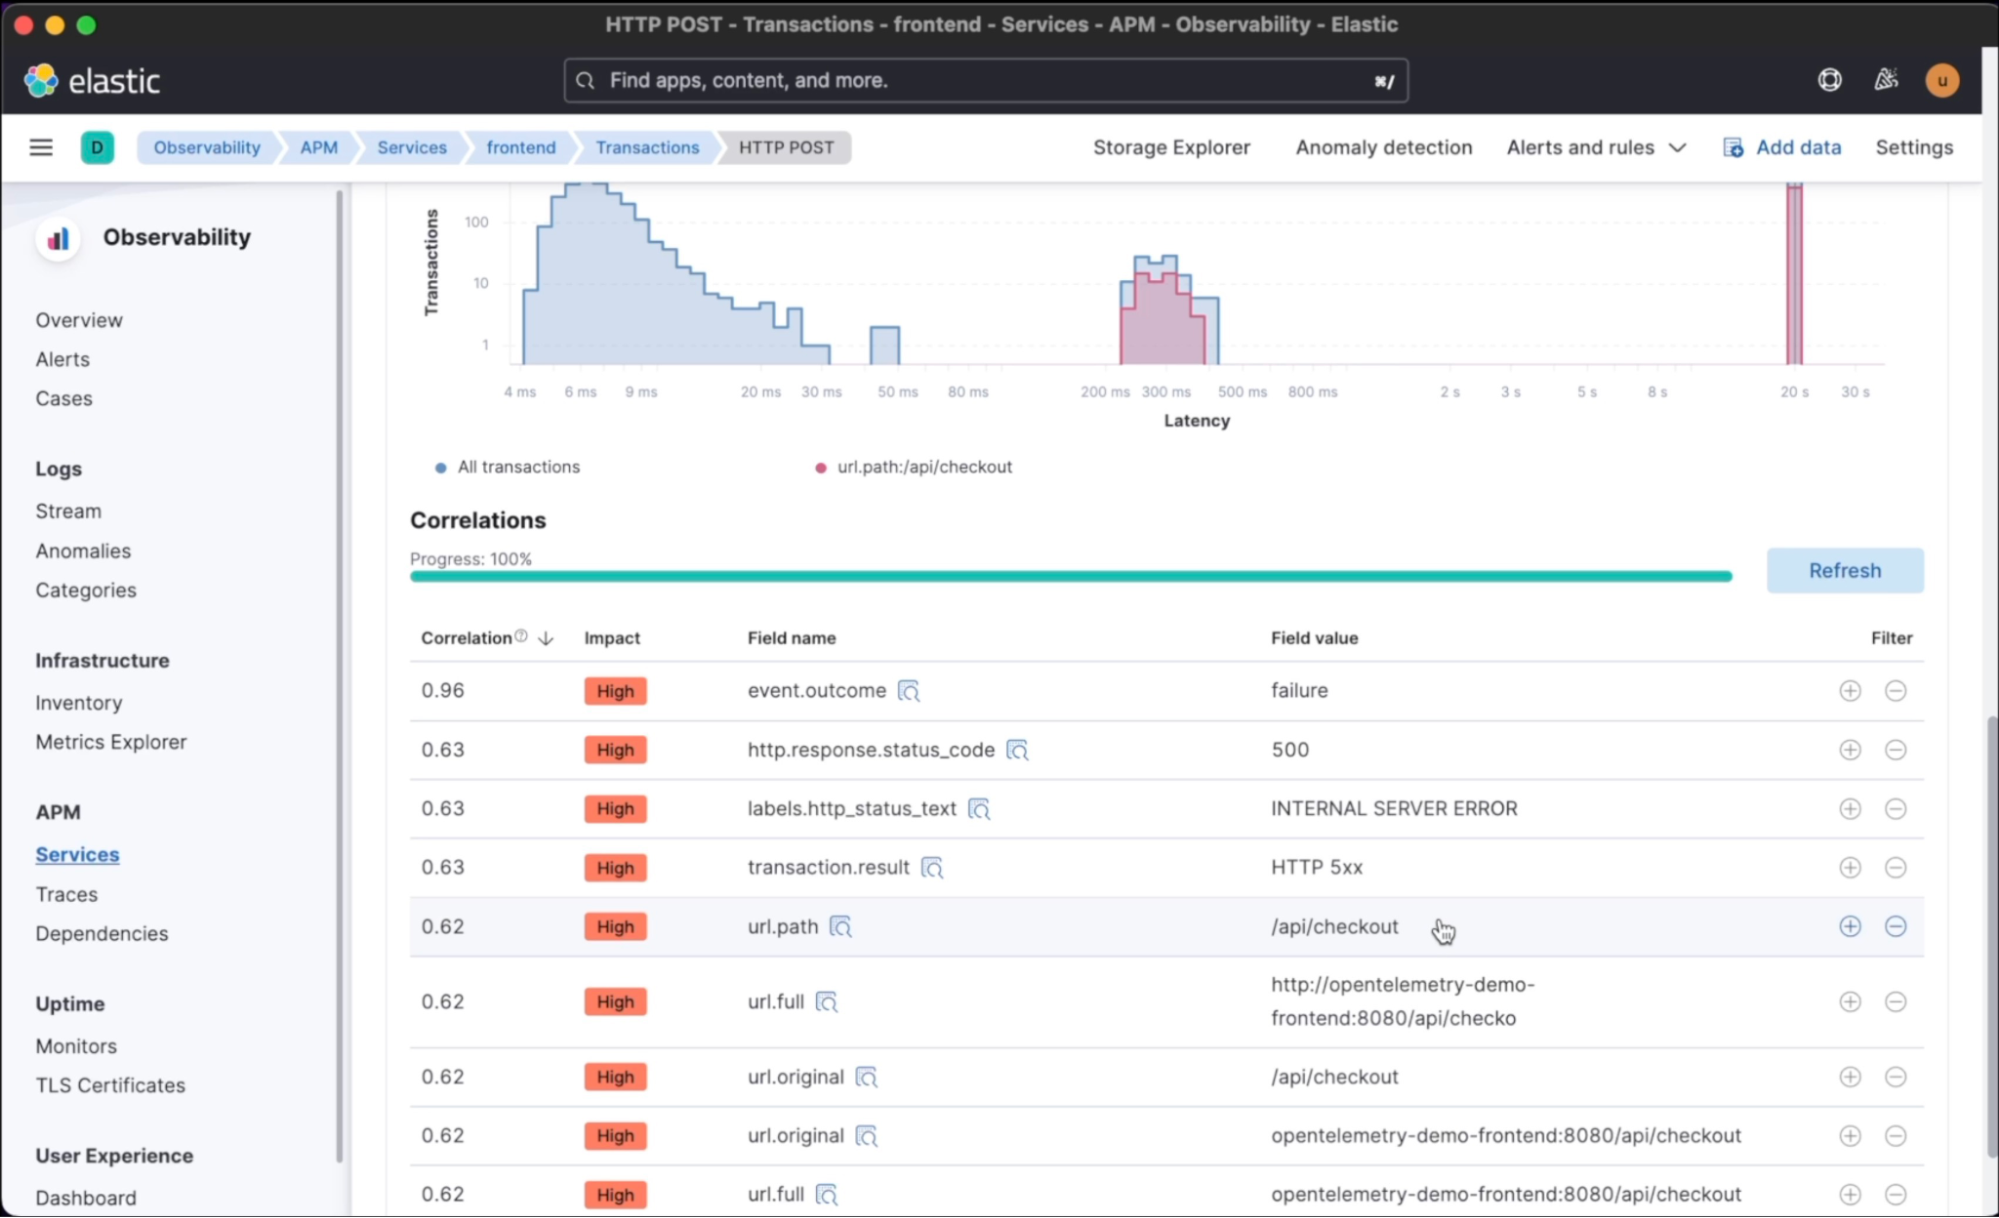Add filter for event.outcome failure
The height and width of the screenshot is (1218, 1999).
[x=1850, y=691]
